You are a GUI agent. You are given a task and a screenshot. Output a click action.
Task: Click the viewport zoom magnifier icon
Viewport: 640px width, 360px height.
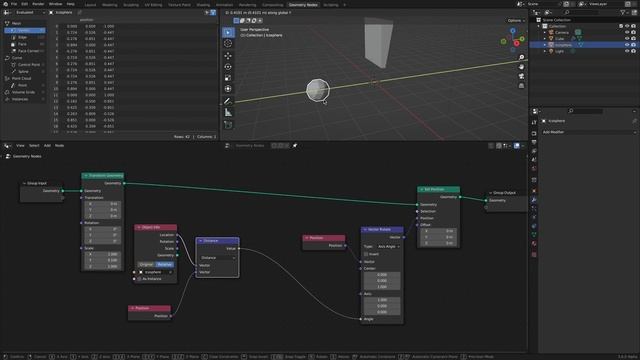(x=521, y=58)
